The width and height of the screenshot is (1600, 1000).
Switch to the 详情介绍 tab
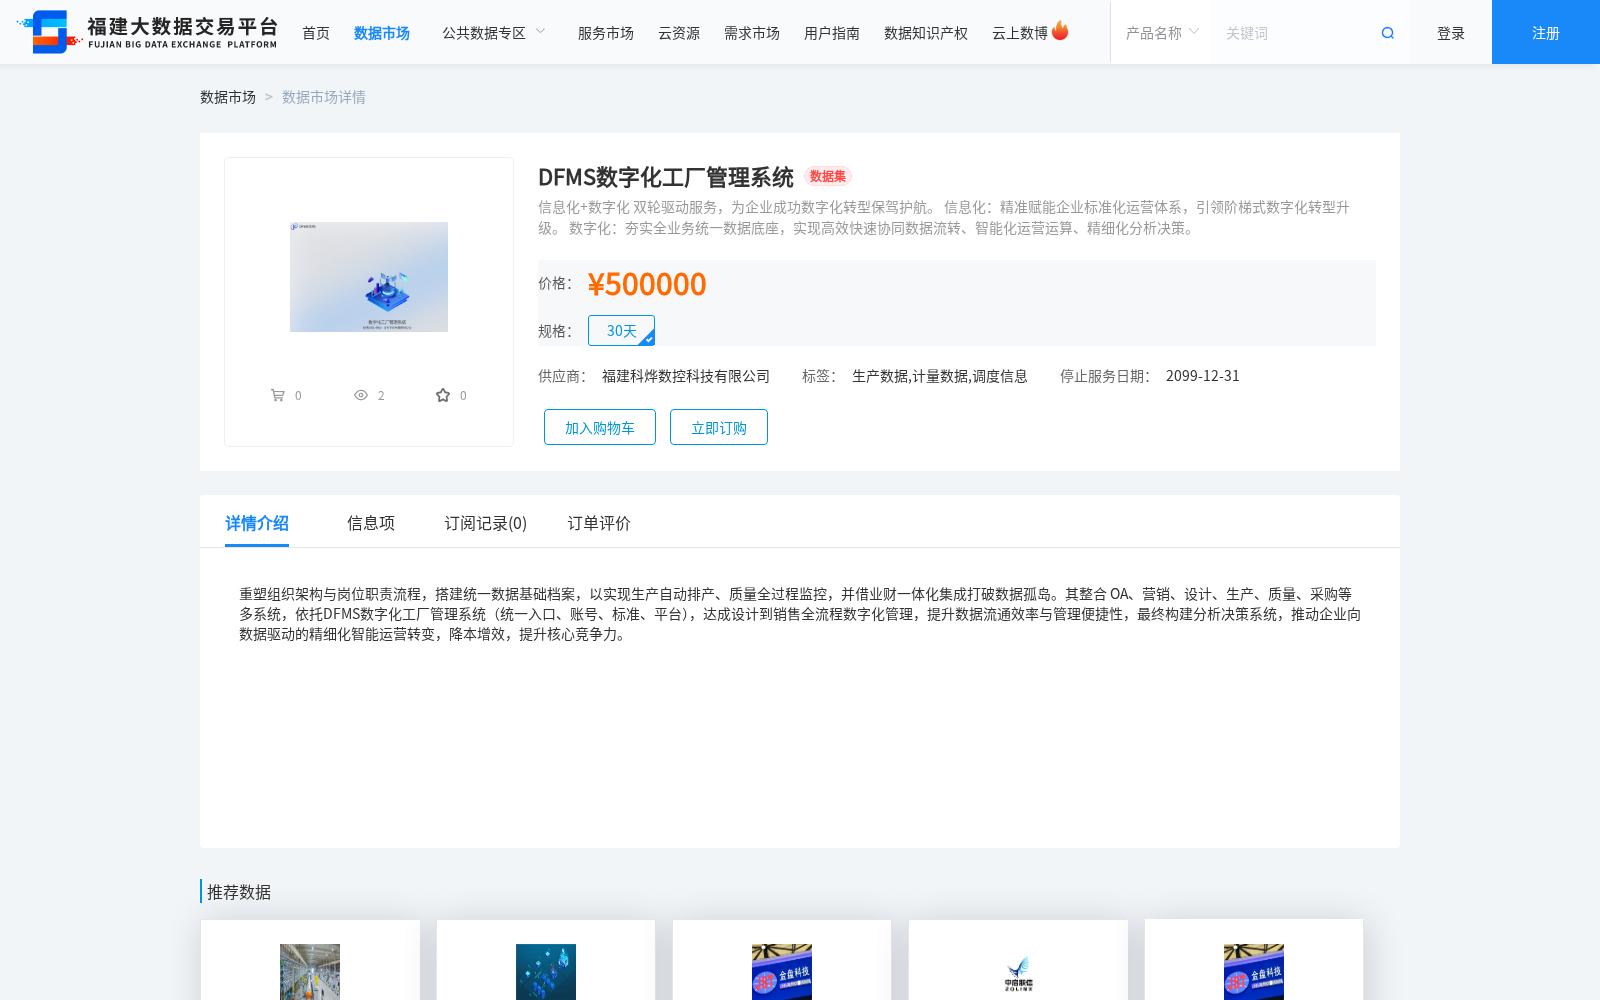point(257,523)
